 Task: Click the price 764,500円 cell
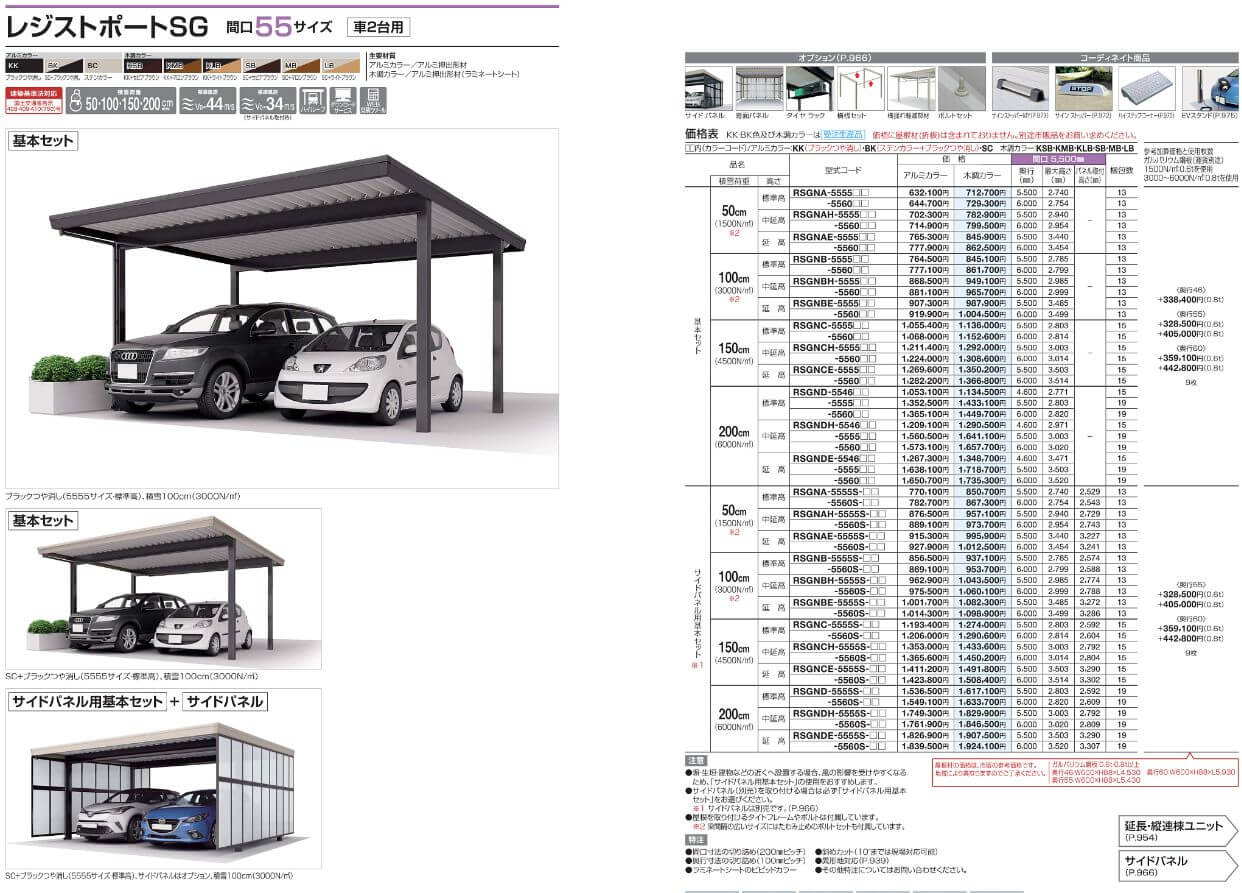click(928, 258)
